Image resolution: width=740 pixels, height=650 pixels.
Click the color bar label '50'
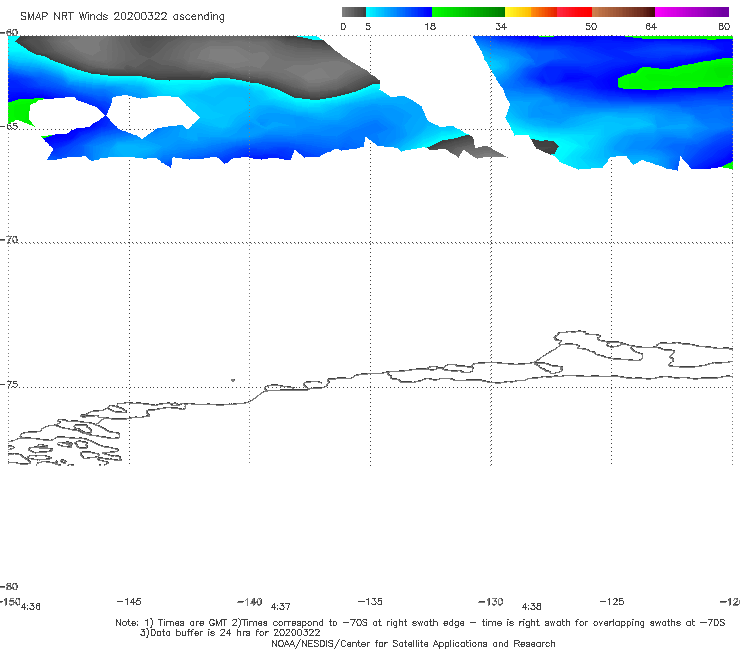(591, 27)
